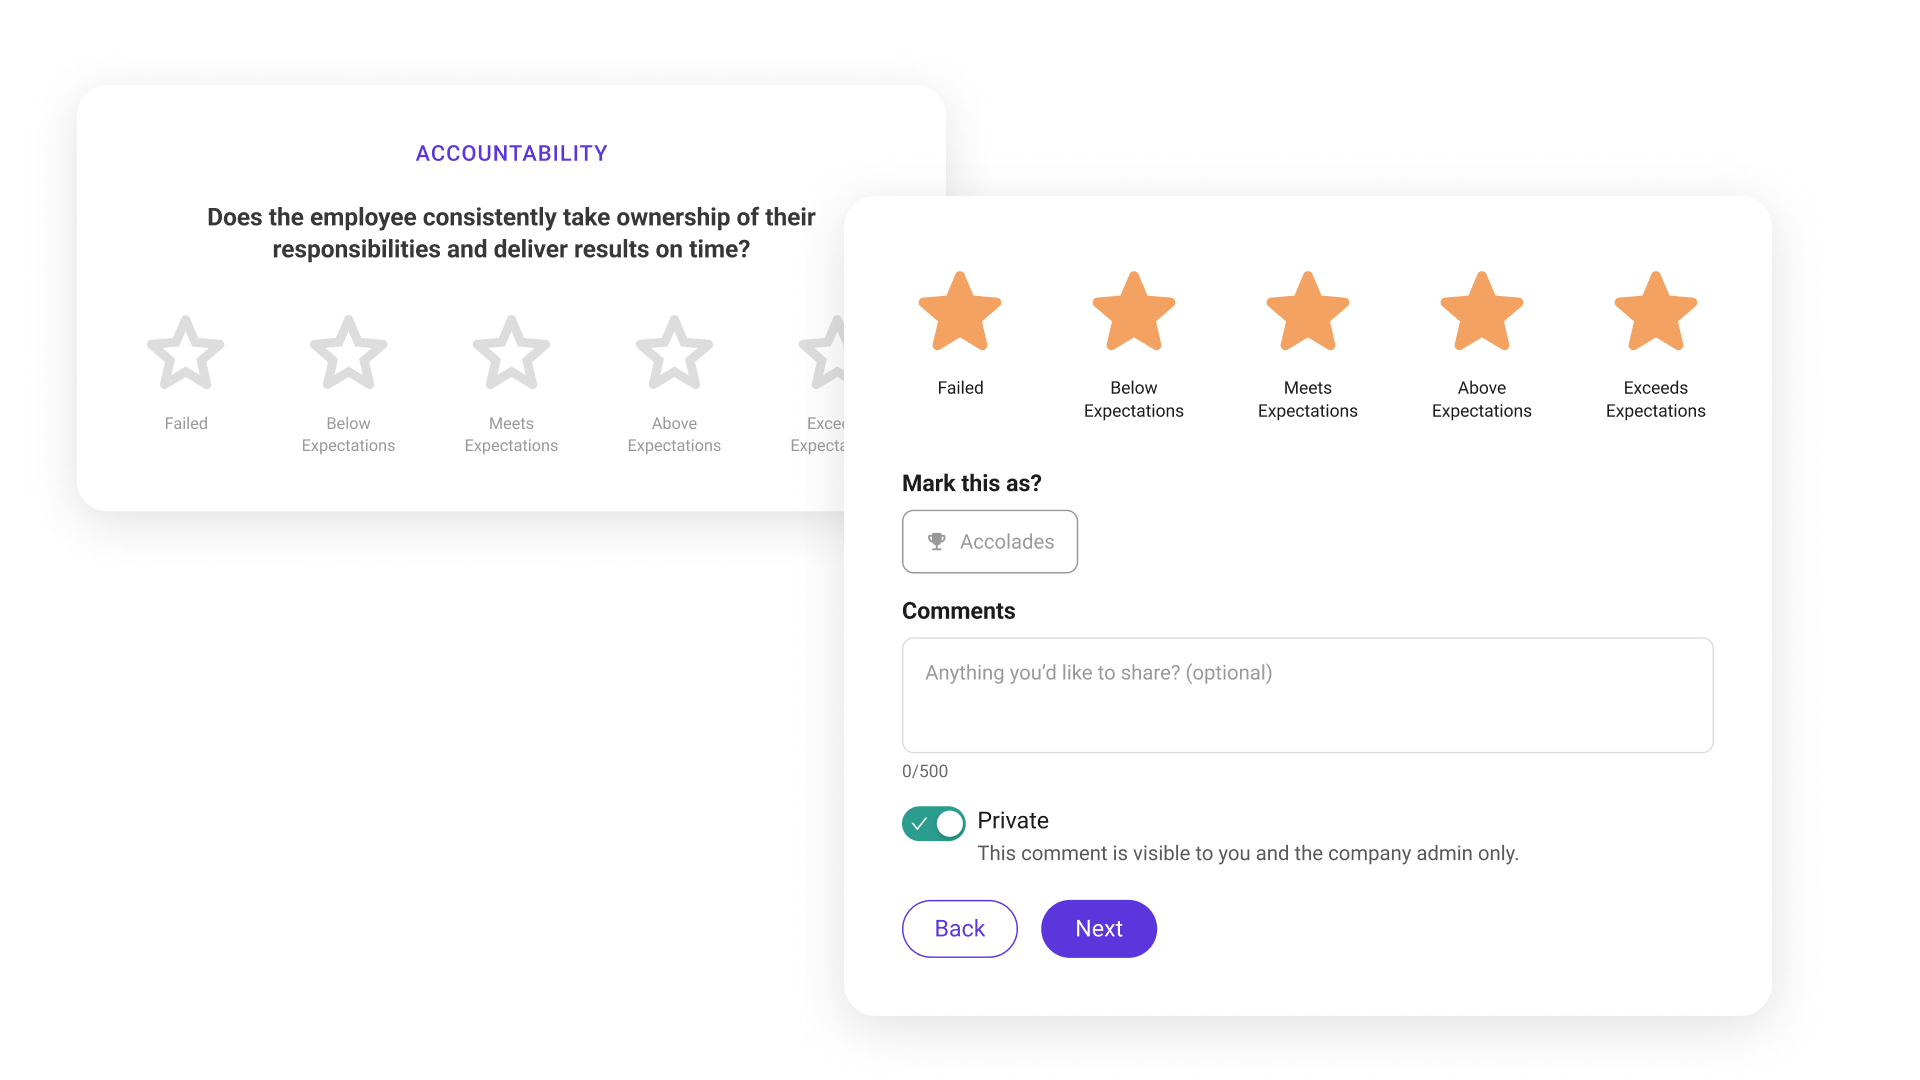Click the gray outlined Failed star
Viewport: 1920px width, 1080px height.
[186, 353]
